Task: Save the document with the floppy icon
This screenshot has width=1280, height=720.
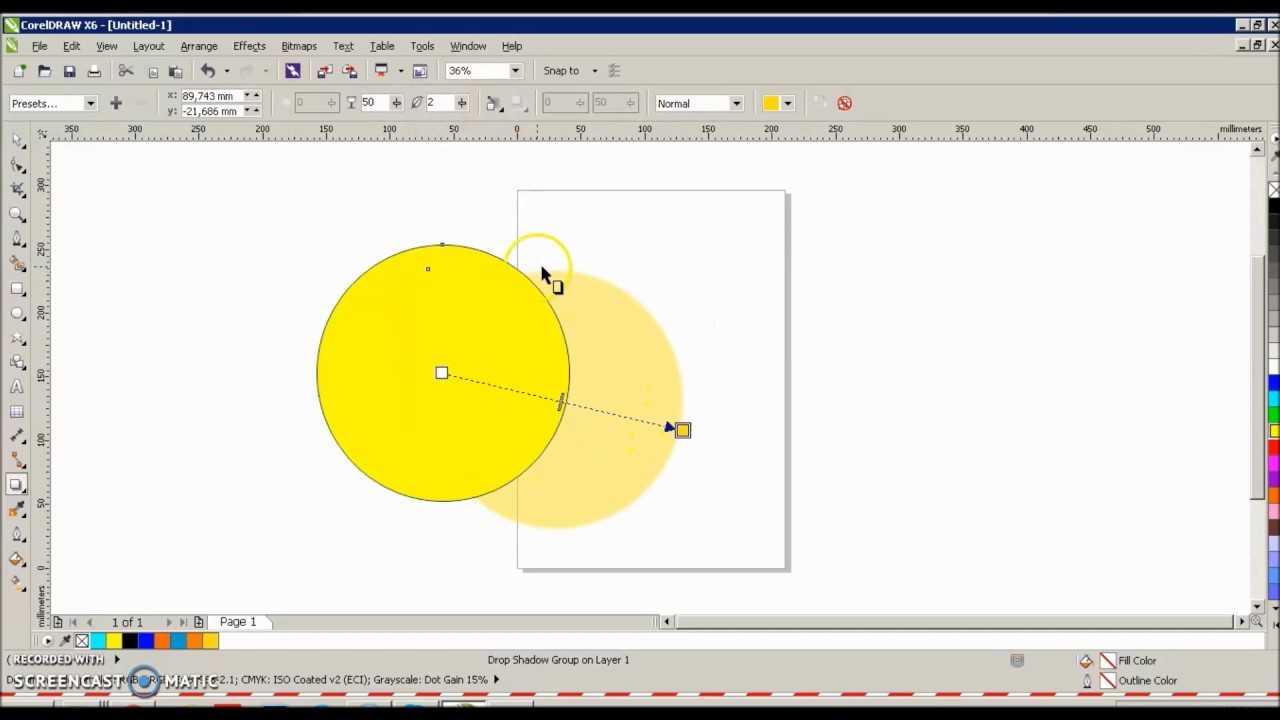Action: [x=69, y=71]
